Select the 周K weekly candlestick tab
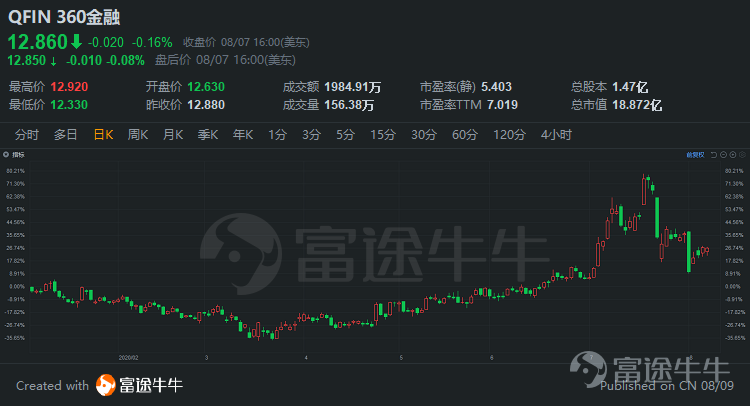 138,135
